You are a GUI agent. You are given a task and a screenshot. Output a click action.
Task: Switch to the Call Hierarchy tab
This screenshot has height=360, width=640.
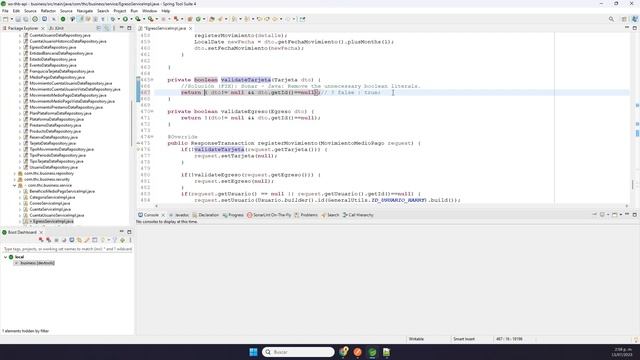[x=358, y=215]
